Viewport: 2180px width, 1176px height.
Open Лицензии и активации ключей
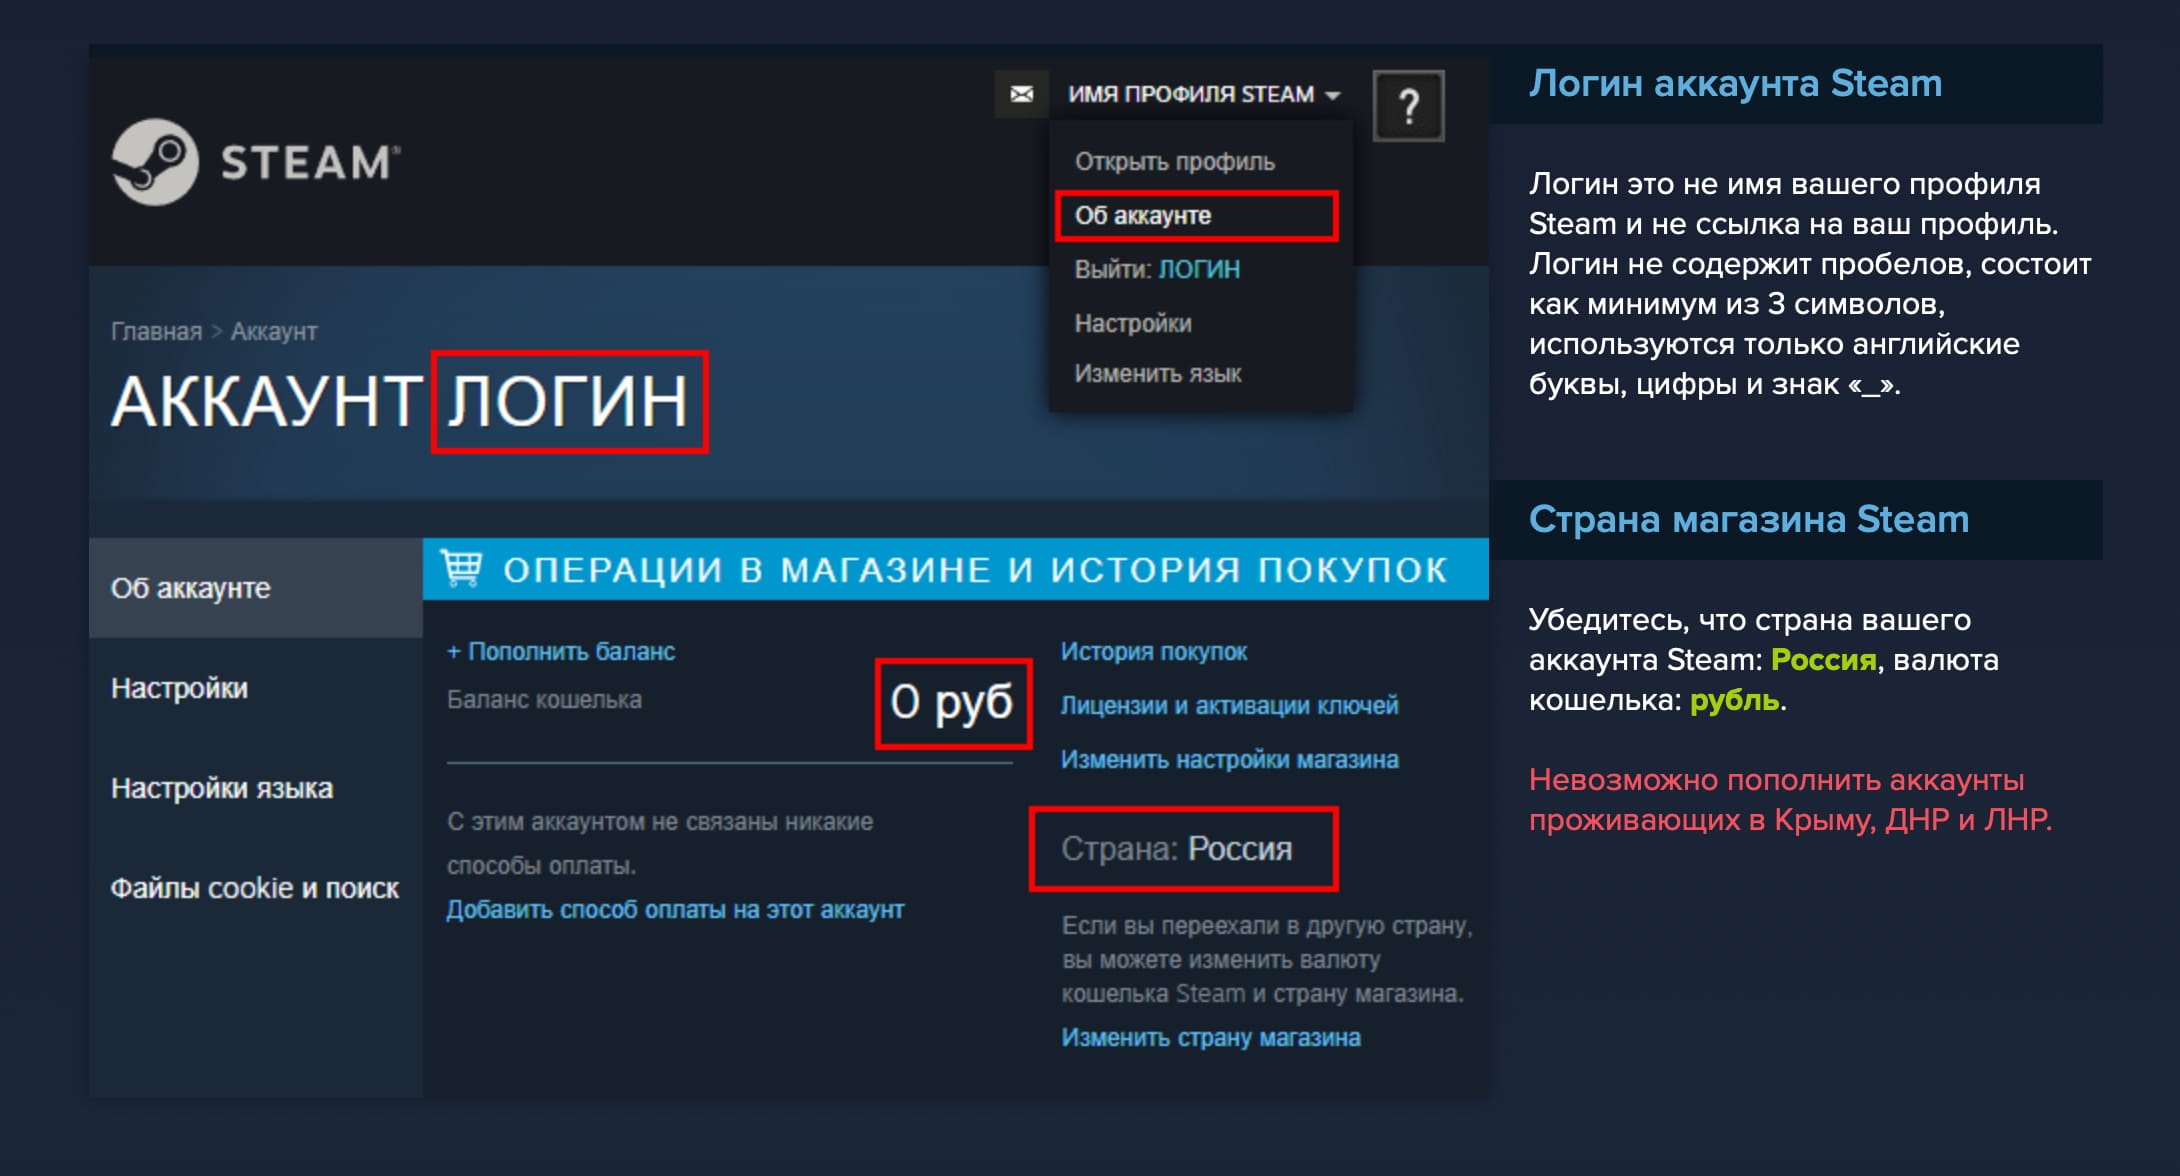click(1229, 705)
